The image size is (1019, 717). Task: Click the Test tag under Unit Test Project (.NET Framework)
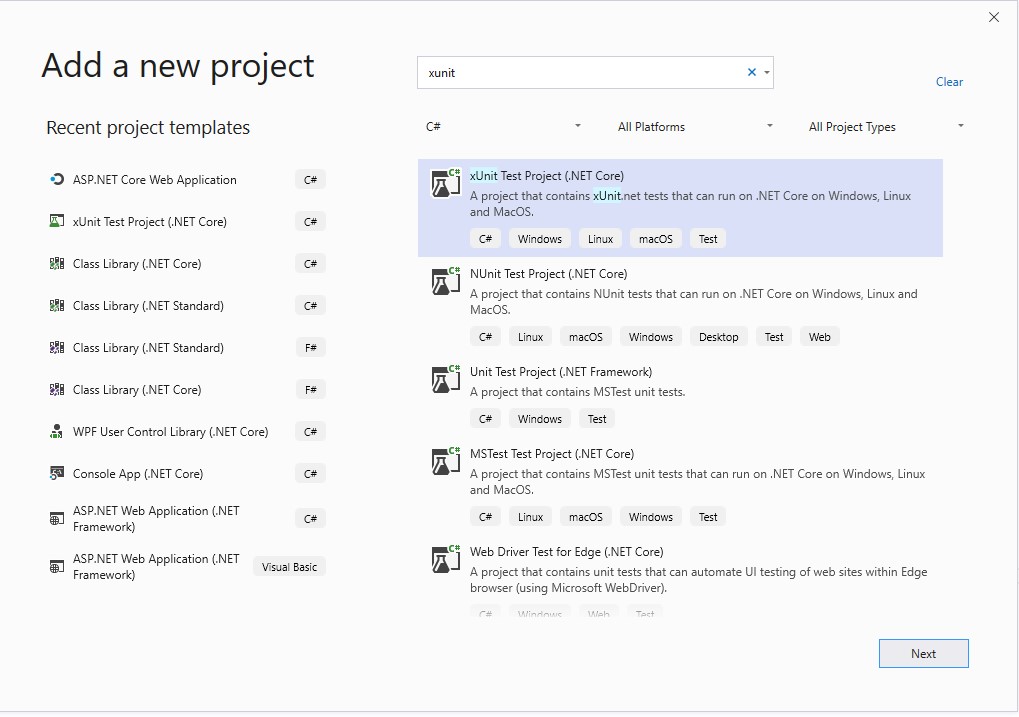coord(597,419)
